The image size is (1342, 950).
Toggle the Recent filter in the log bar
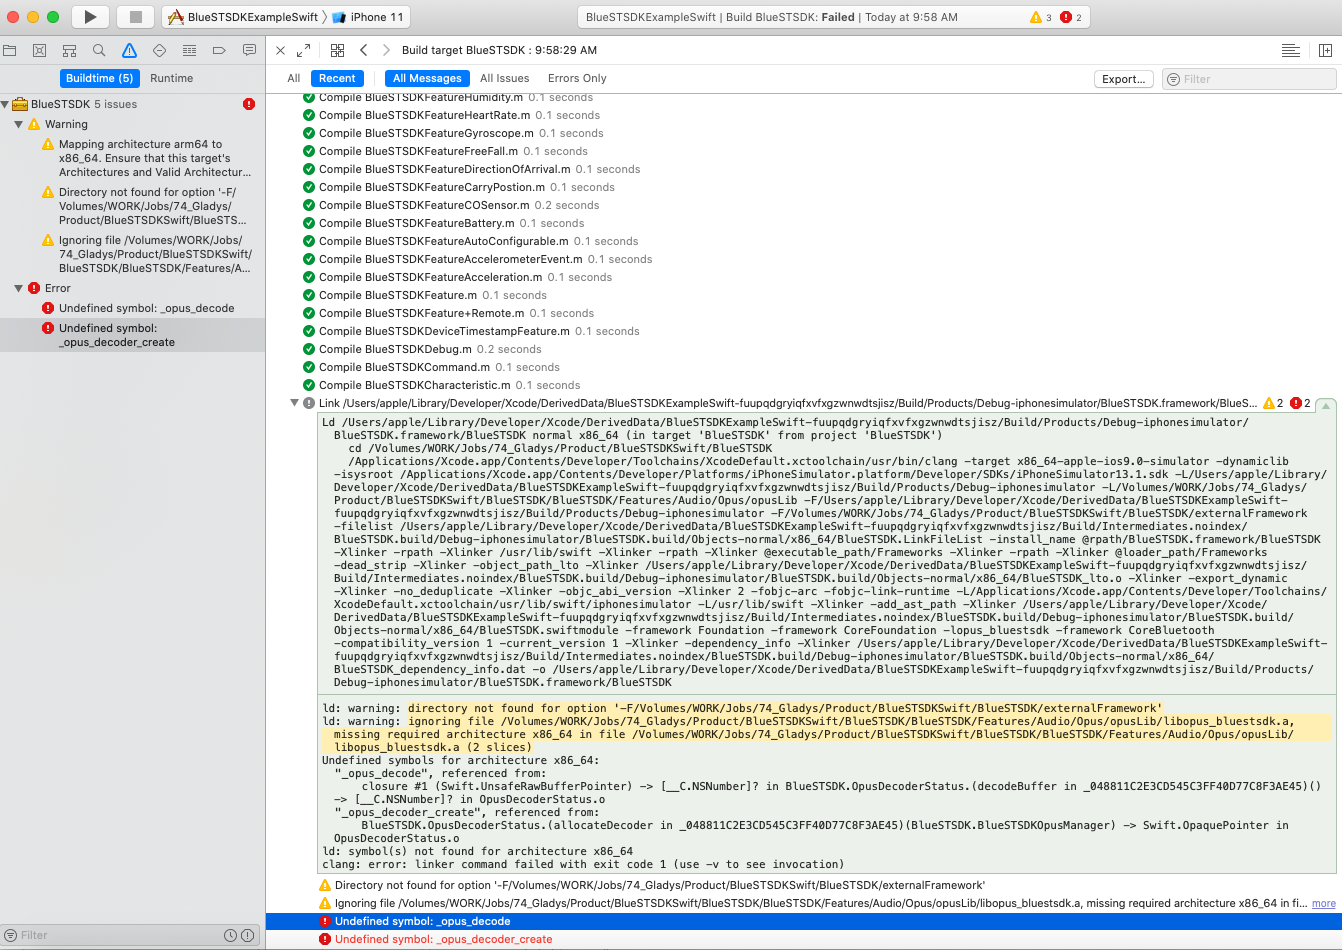point(337,78)
